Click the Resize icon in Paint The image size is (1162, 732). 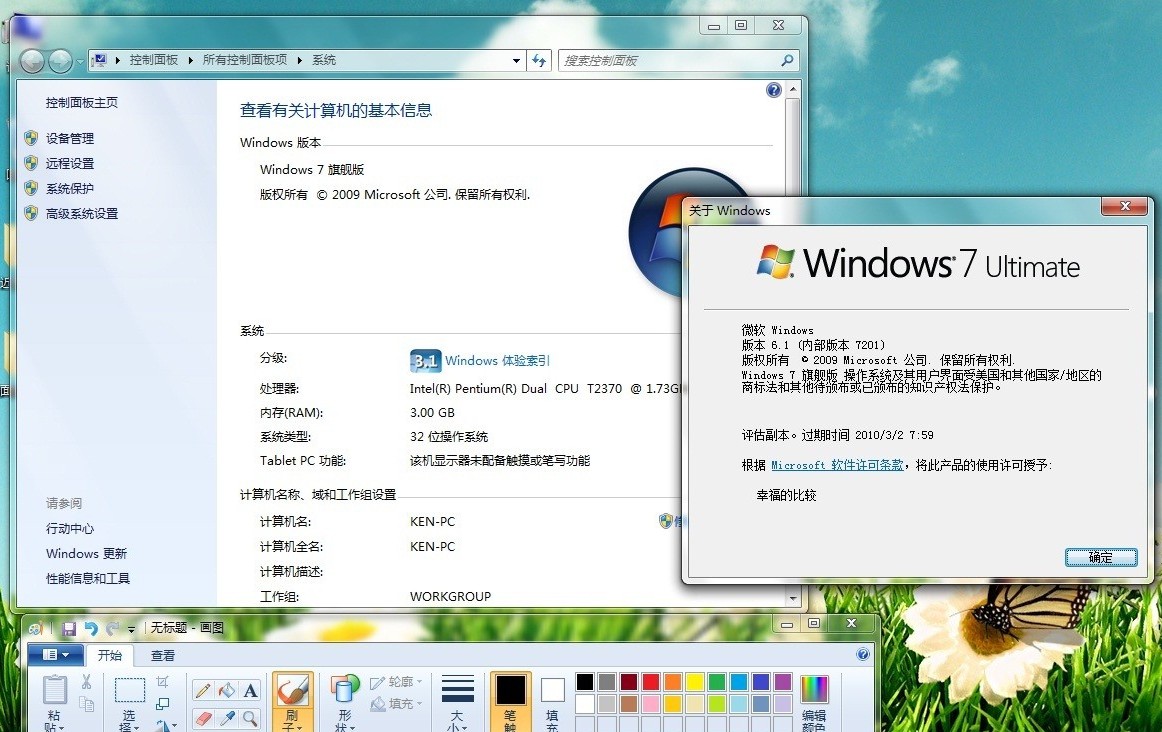pyautogui.click(x=162, y=704)
